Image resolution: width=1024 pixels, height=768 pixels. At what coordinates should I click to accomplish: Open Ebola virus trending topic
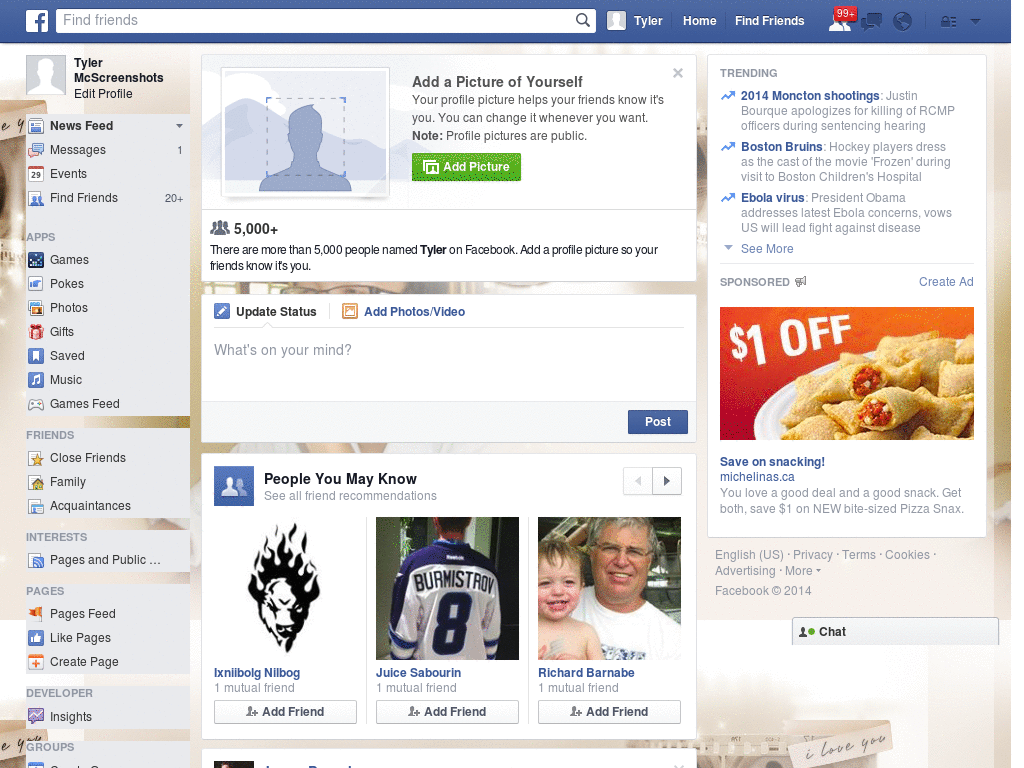point(773,198)
